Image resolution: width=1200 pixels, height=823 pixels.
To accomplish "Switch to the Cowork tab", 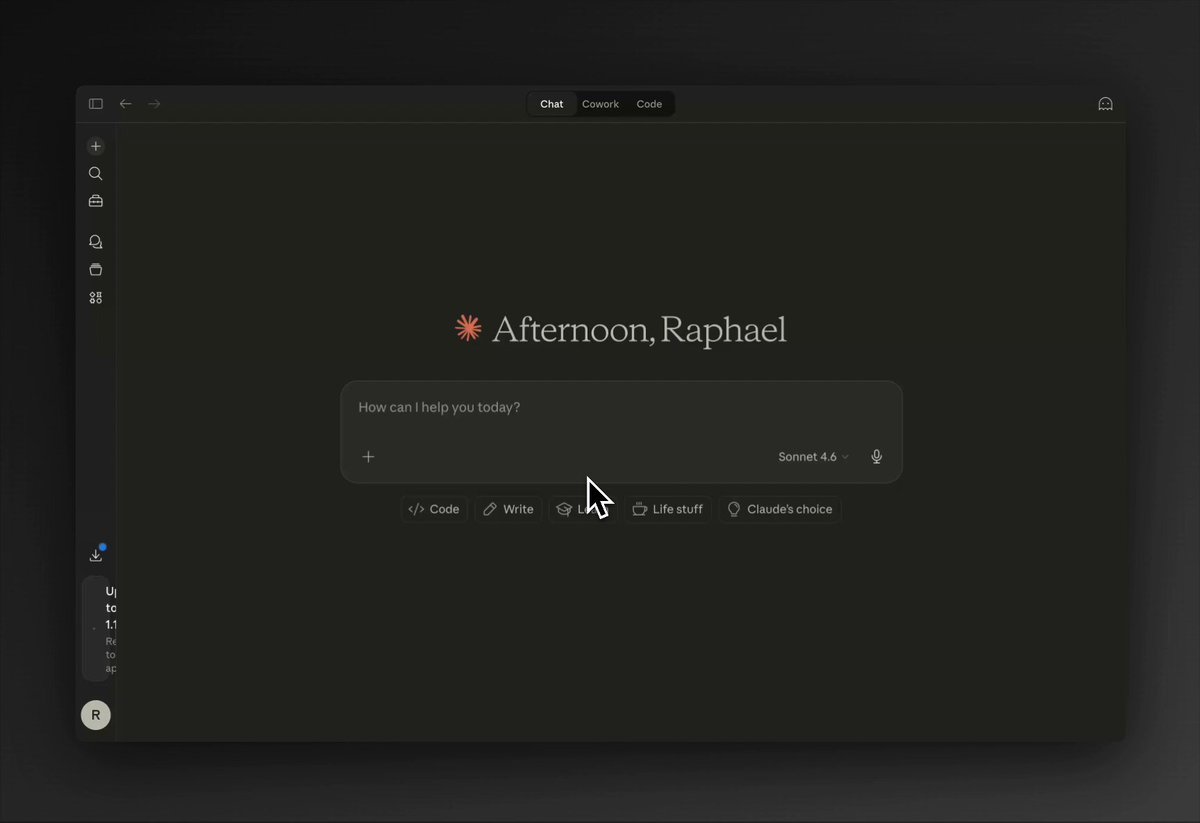I will 600,103.
